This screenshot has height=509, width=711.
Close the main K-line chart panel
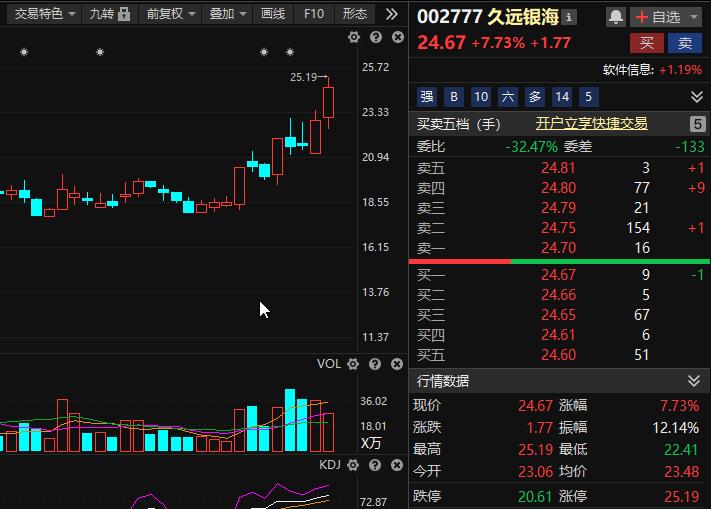398,37
